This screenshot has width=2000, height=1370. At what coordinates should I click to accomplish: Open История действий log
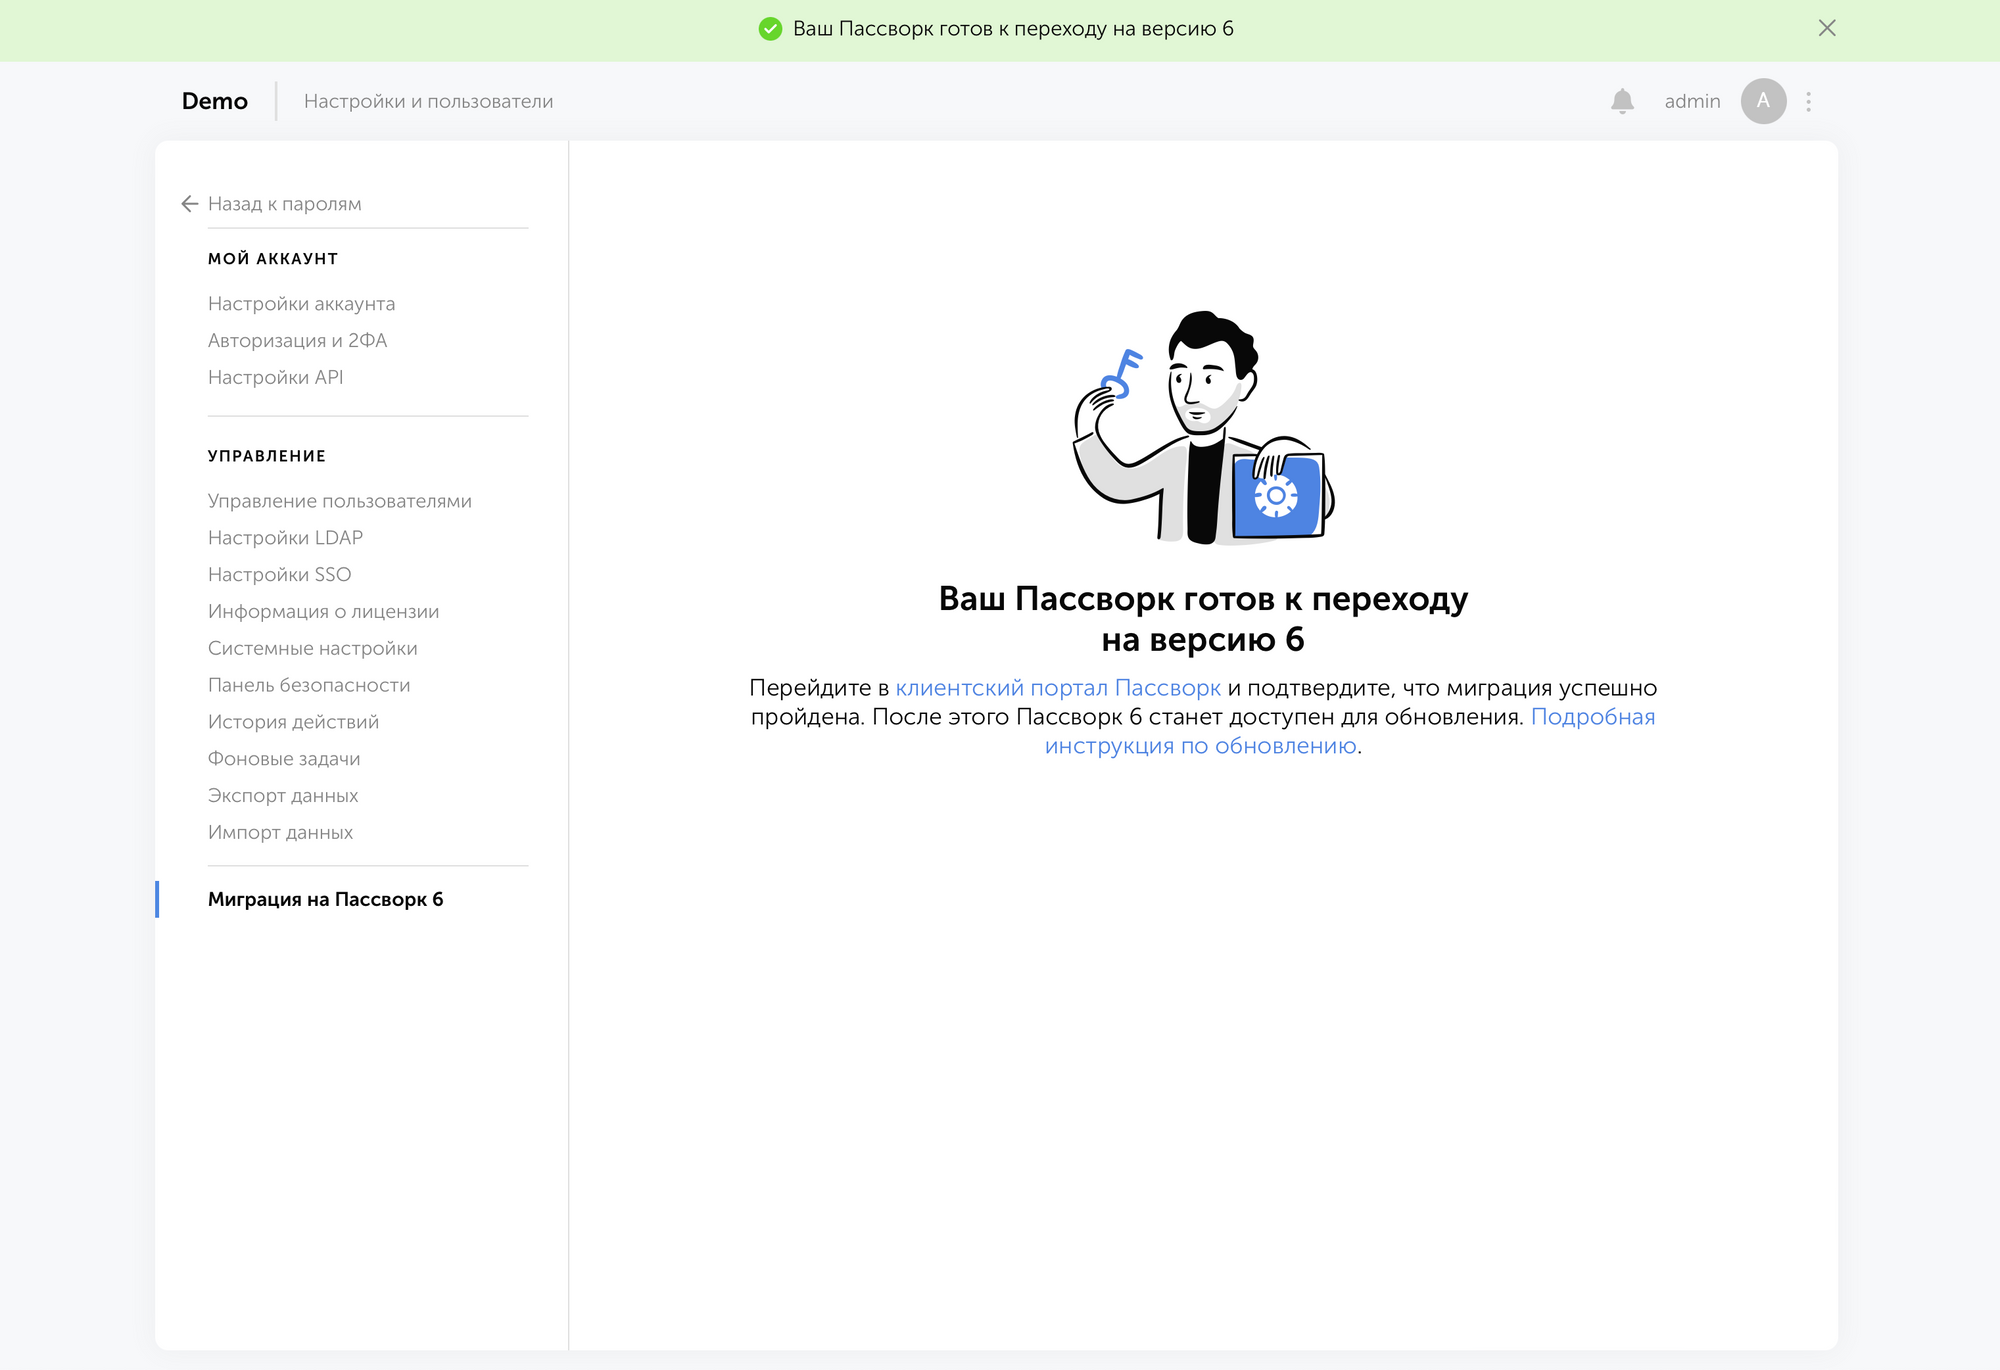293,722
